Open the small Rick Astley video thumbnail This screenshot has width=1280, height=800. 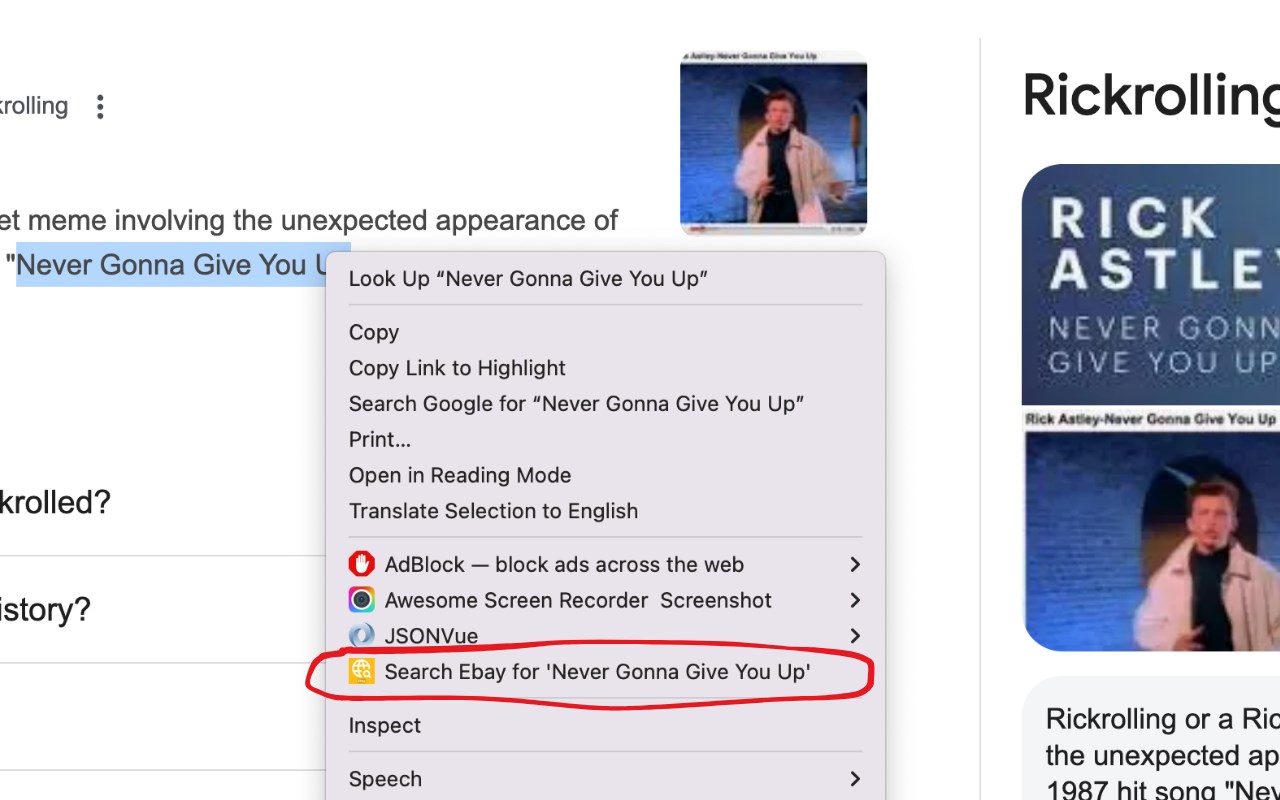(x=773, y=143)
